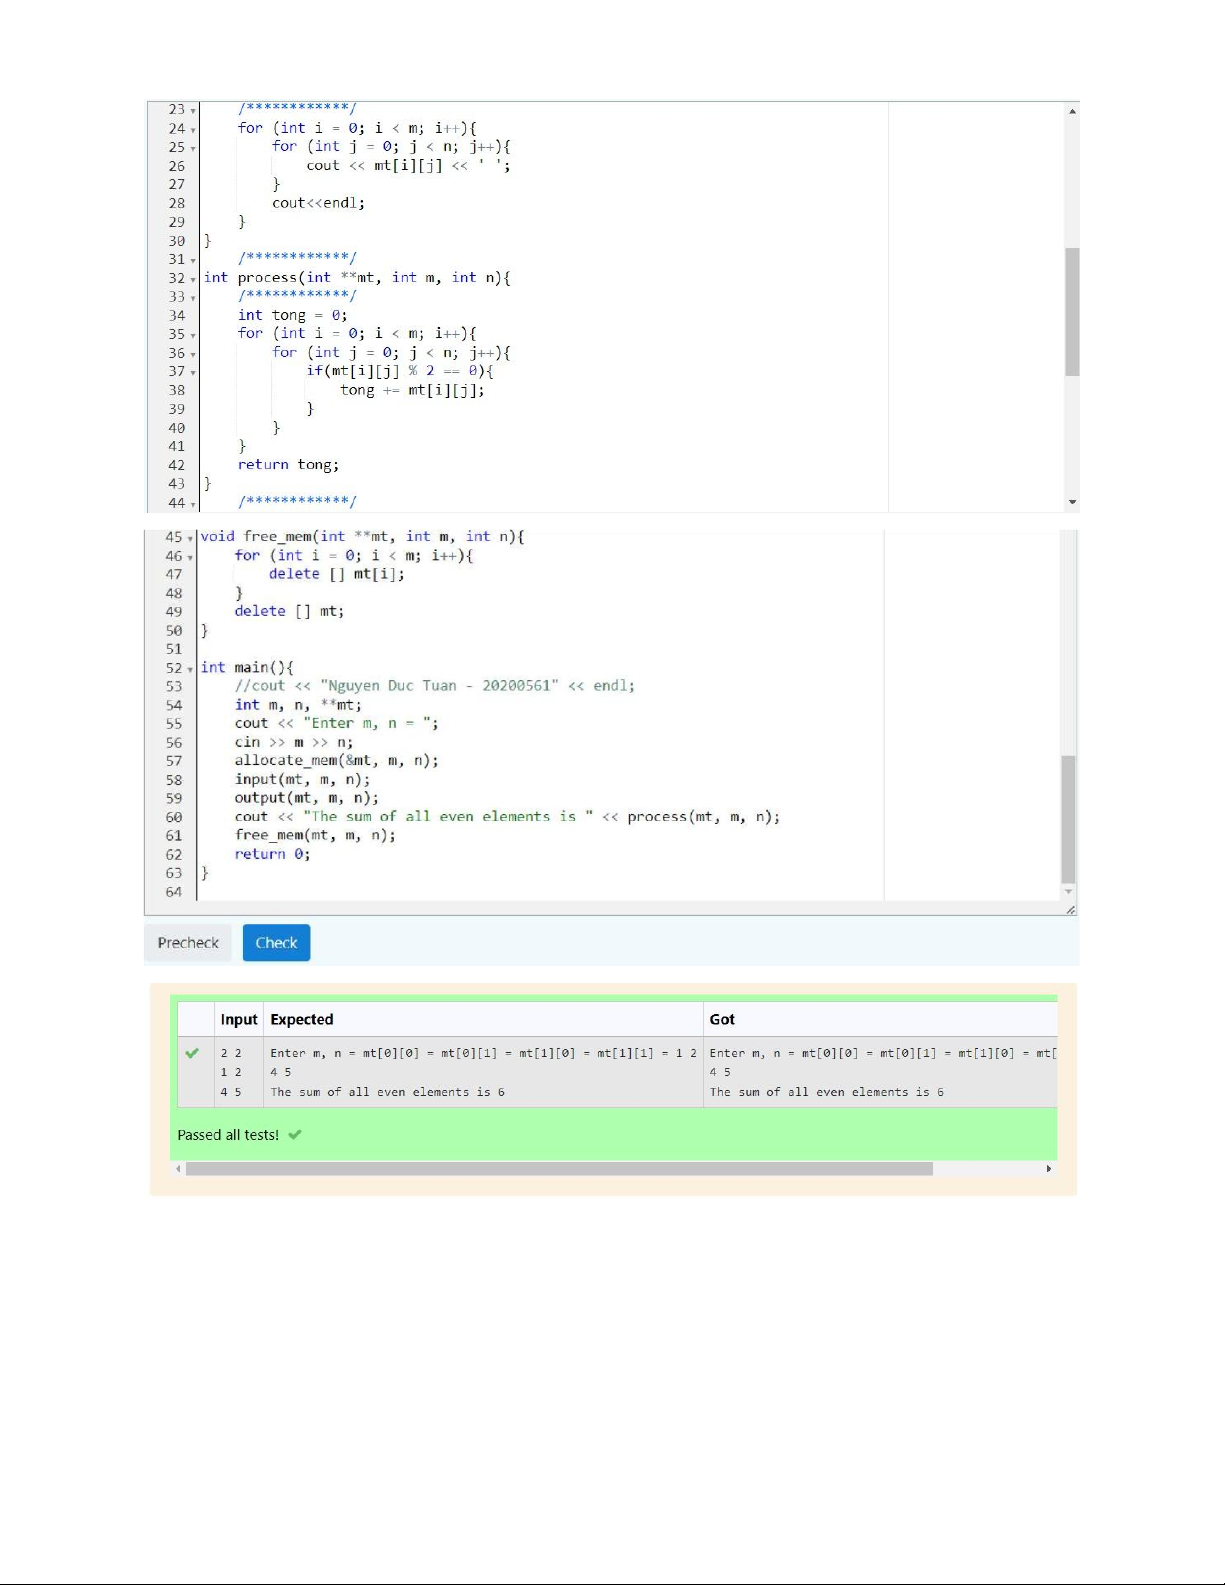This screenshot has width=1225, height=1585.
Task: Click the lower editor's scroll-down arrow
Action: tap(1068, 891)
